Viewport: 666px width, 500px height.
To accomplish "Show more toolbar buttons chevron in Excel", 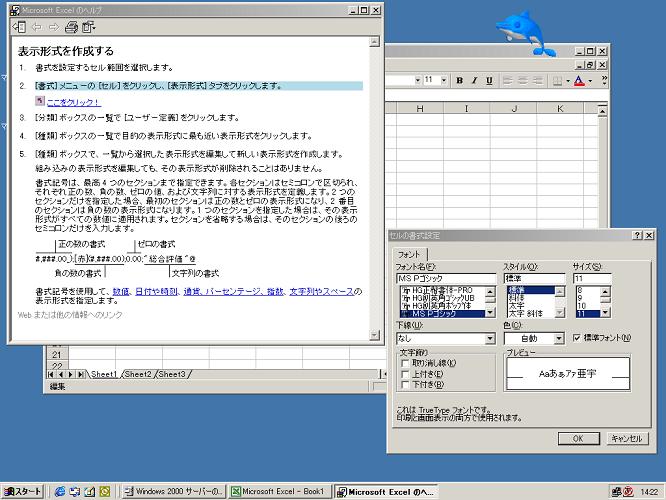I will (604, 80).
